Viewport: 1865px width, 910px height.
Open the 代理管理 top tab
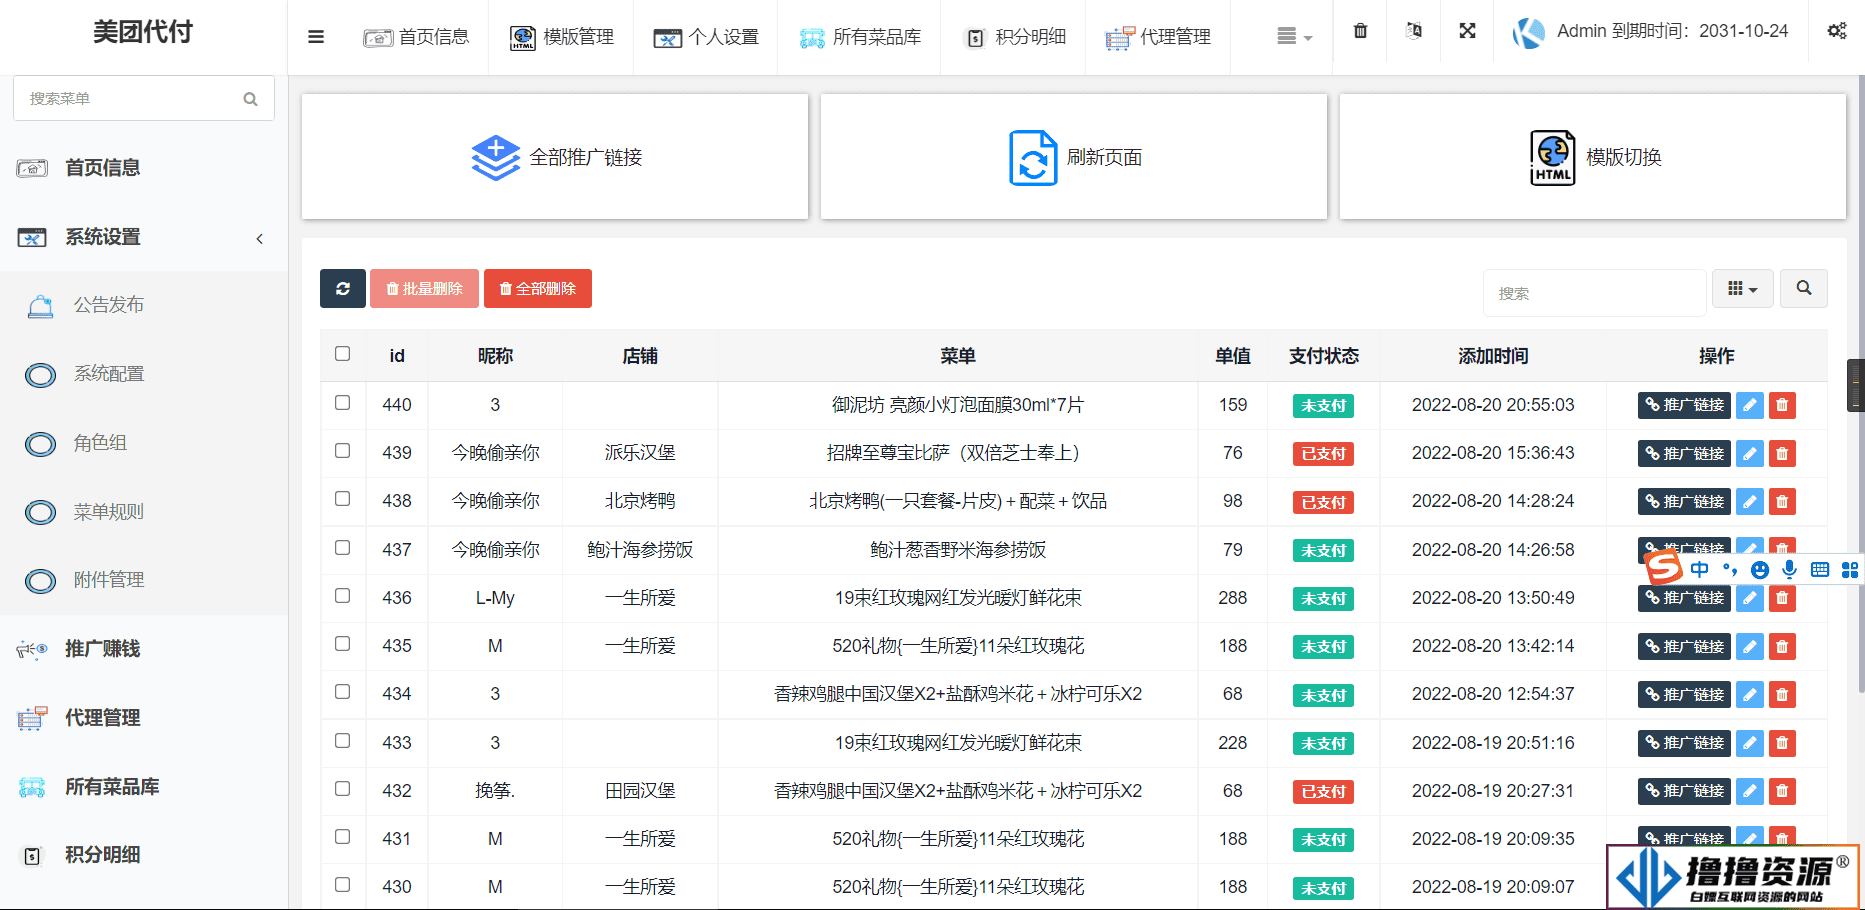click(1158, 37)
